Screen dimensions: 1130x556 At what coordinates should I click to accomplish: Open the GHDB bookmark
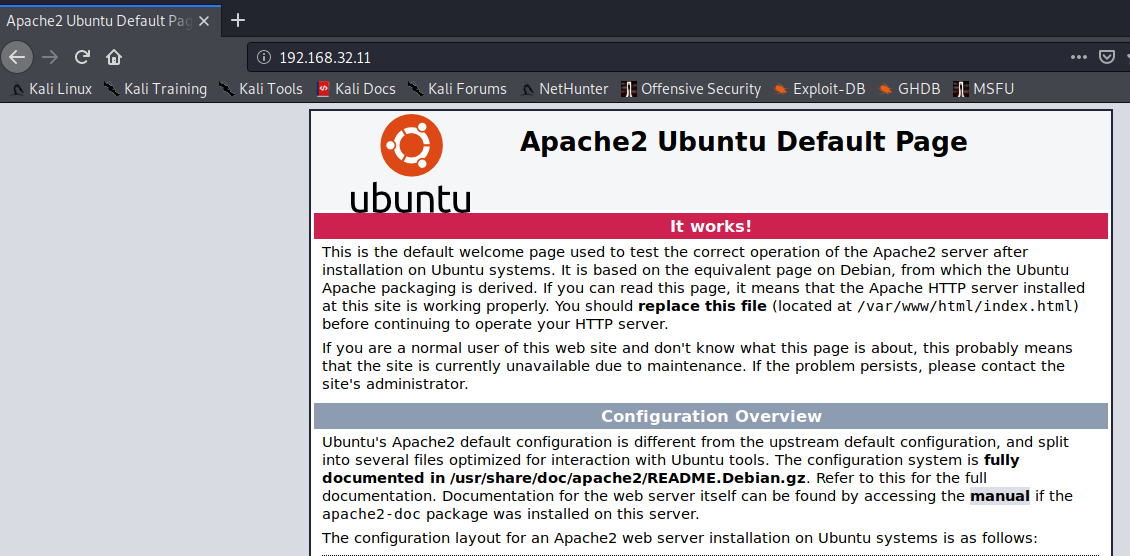coord(909,89)
